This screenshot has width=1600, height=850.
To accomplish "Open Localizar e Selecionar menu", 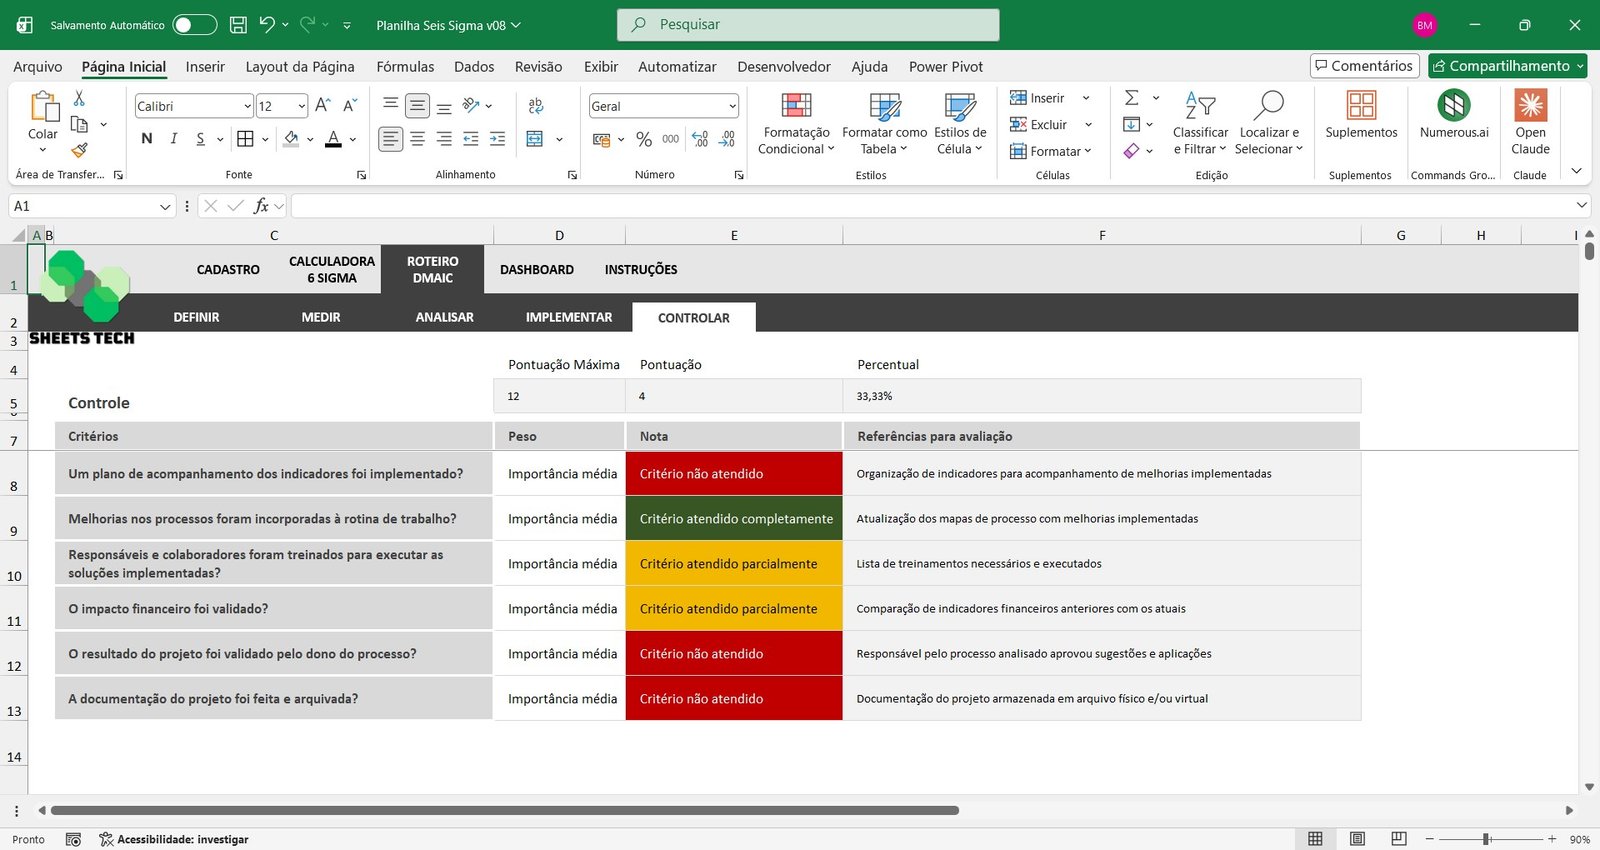I will point(1268,123).
